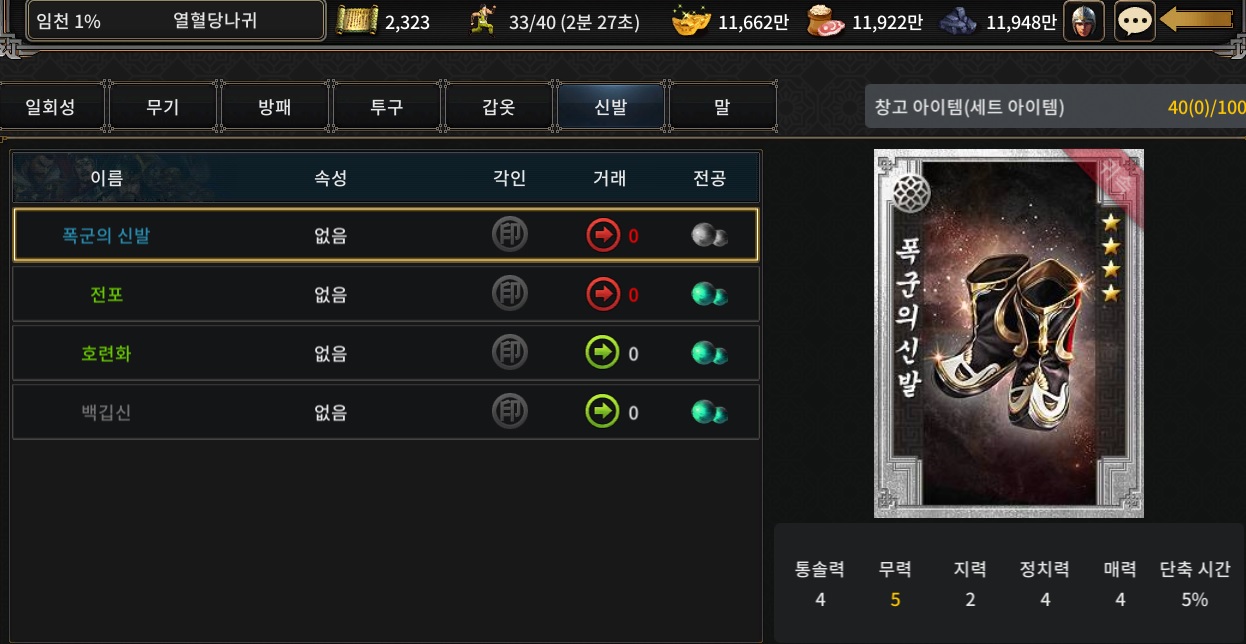The width and height of the screenshot is (1246, 644).
Task: Click the gold ingot resource icon
Action: click(691, 20)
